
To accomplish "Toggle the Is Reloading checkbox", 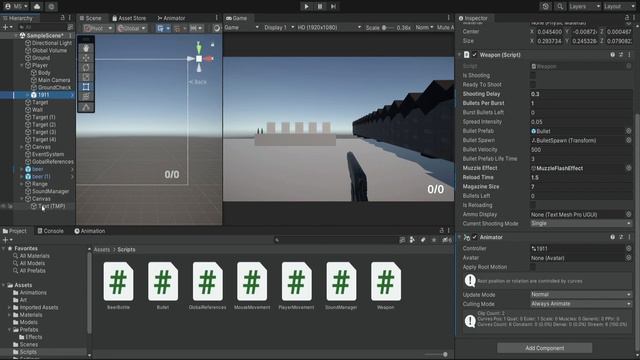I will (x=533, y=205).
